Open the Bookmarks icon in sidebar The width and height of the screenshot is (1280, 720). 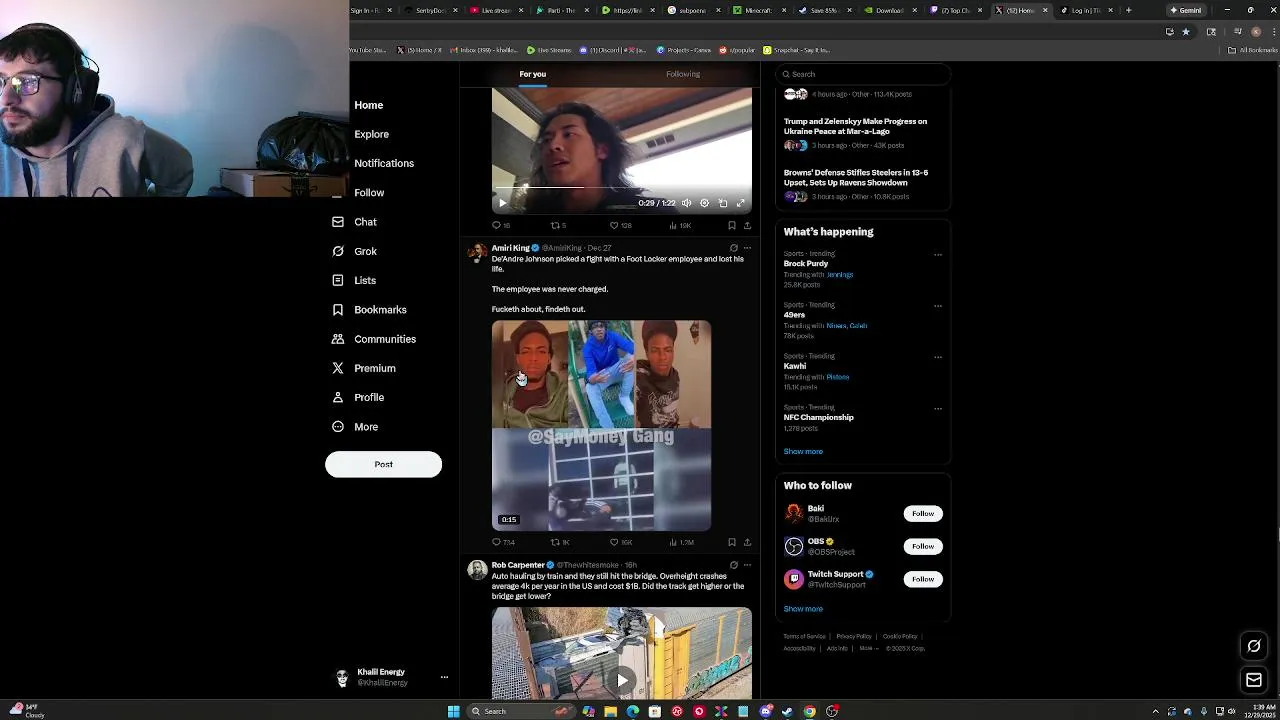point(338,309)
